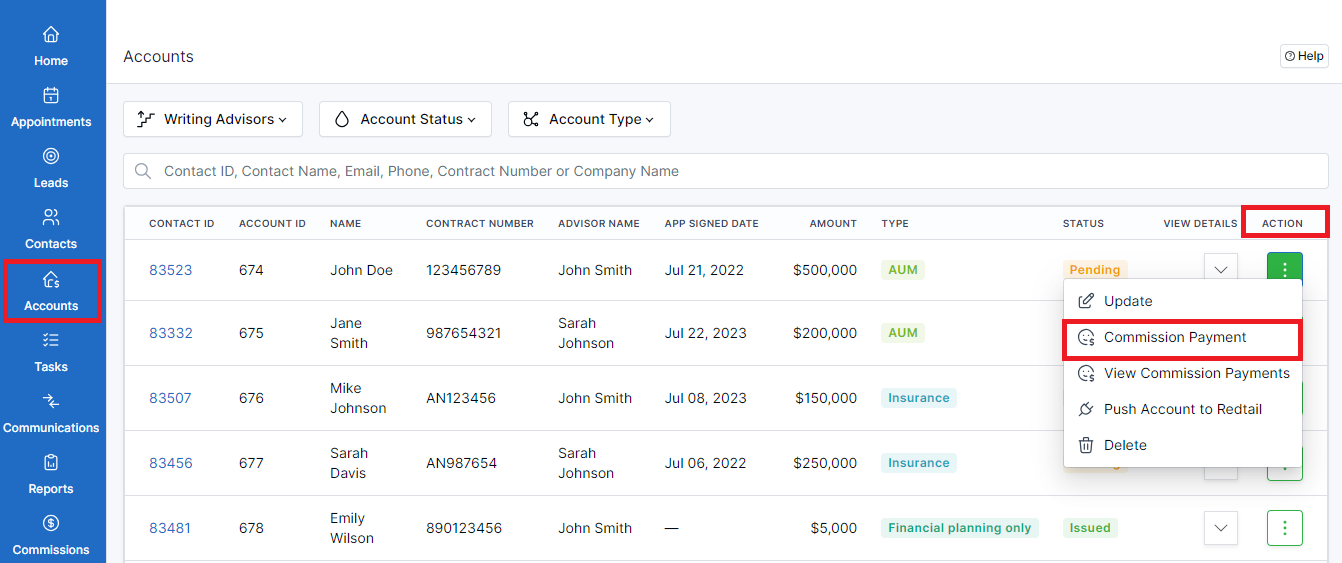Viewport: 1342px width, 563px height.
Task: Go to Appointments in the sidebar
Action: pos(51,108)
